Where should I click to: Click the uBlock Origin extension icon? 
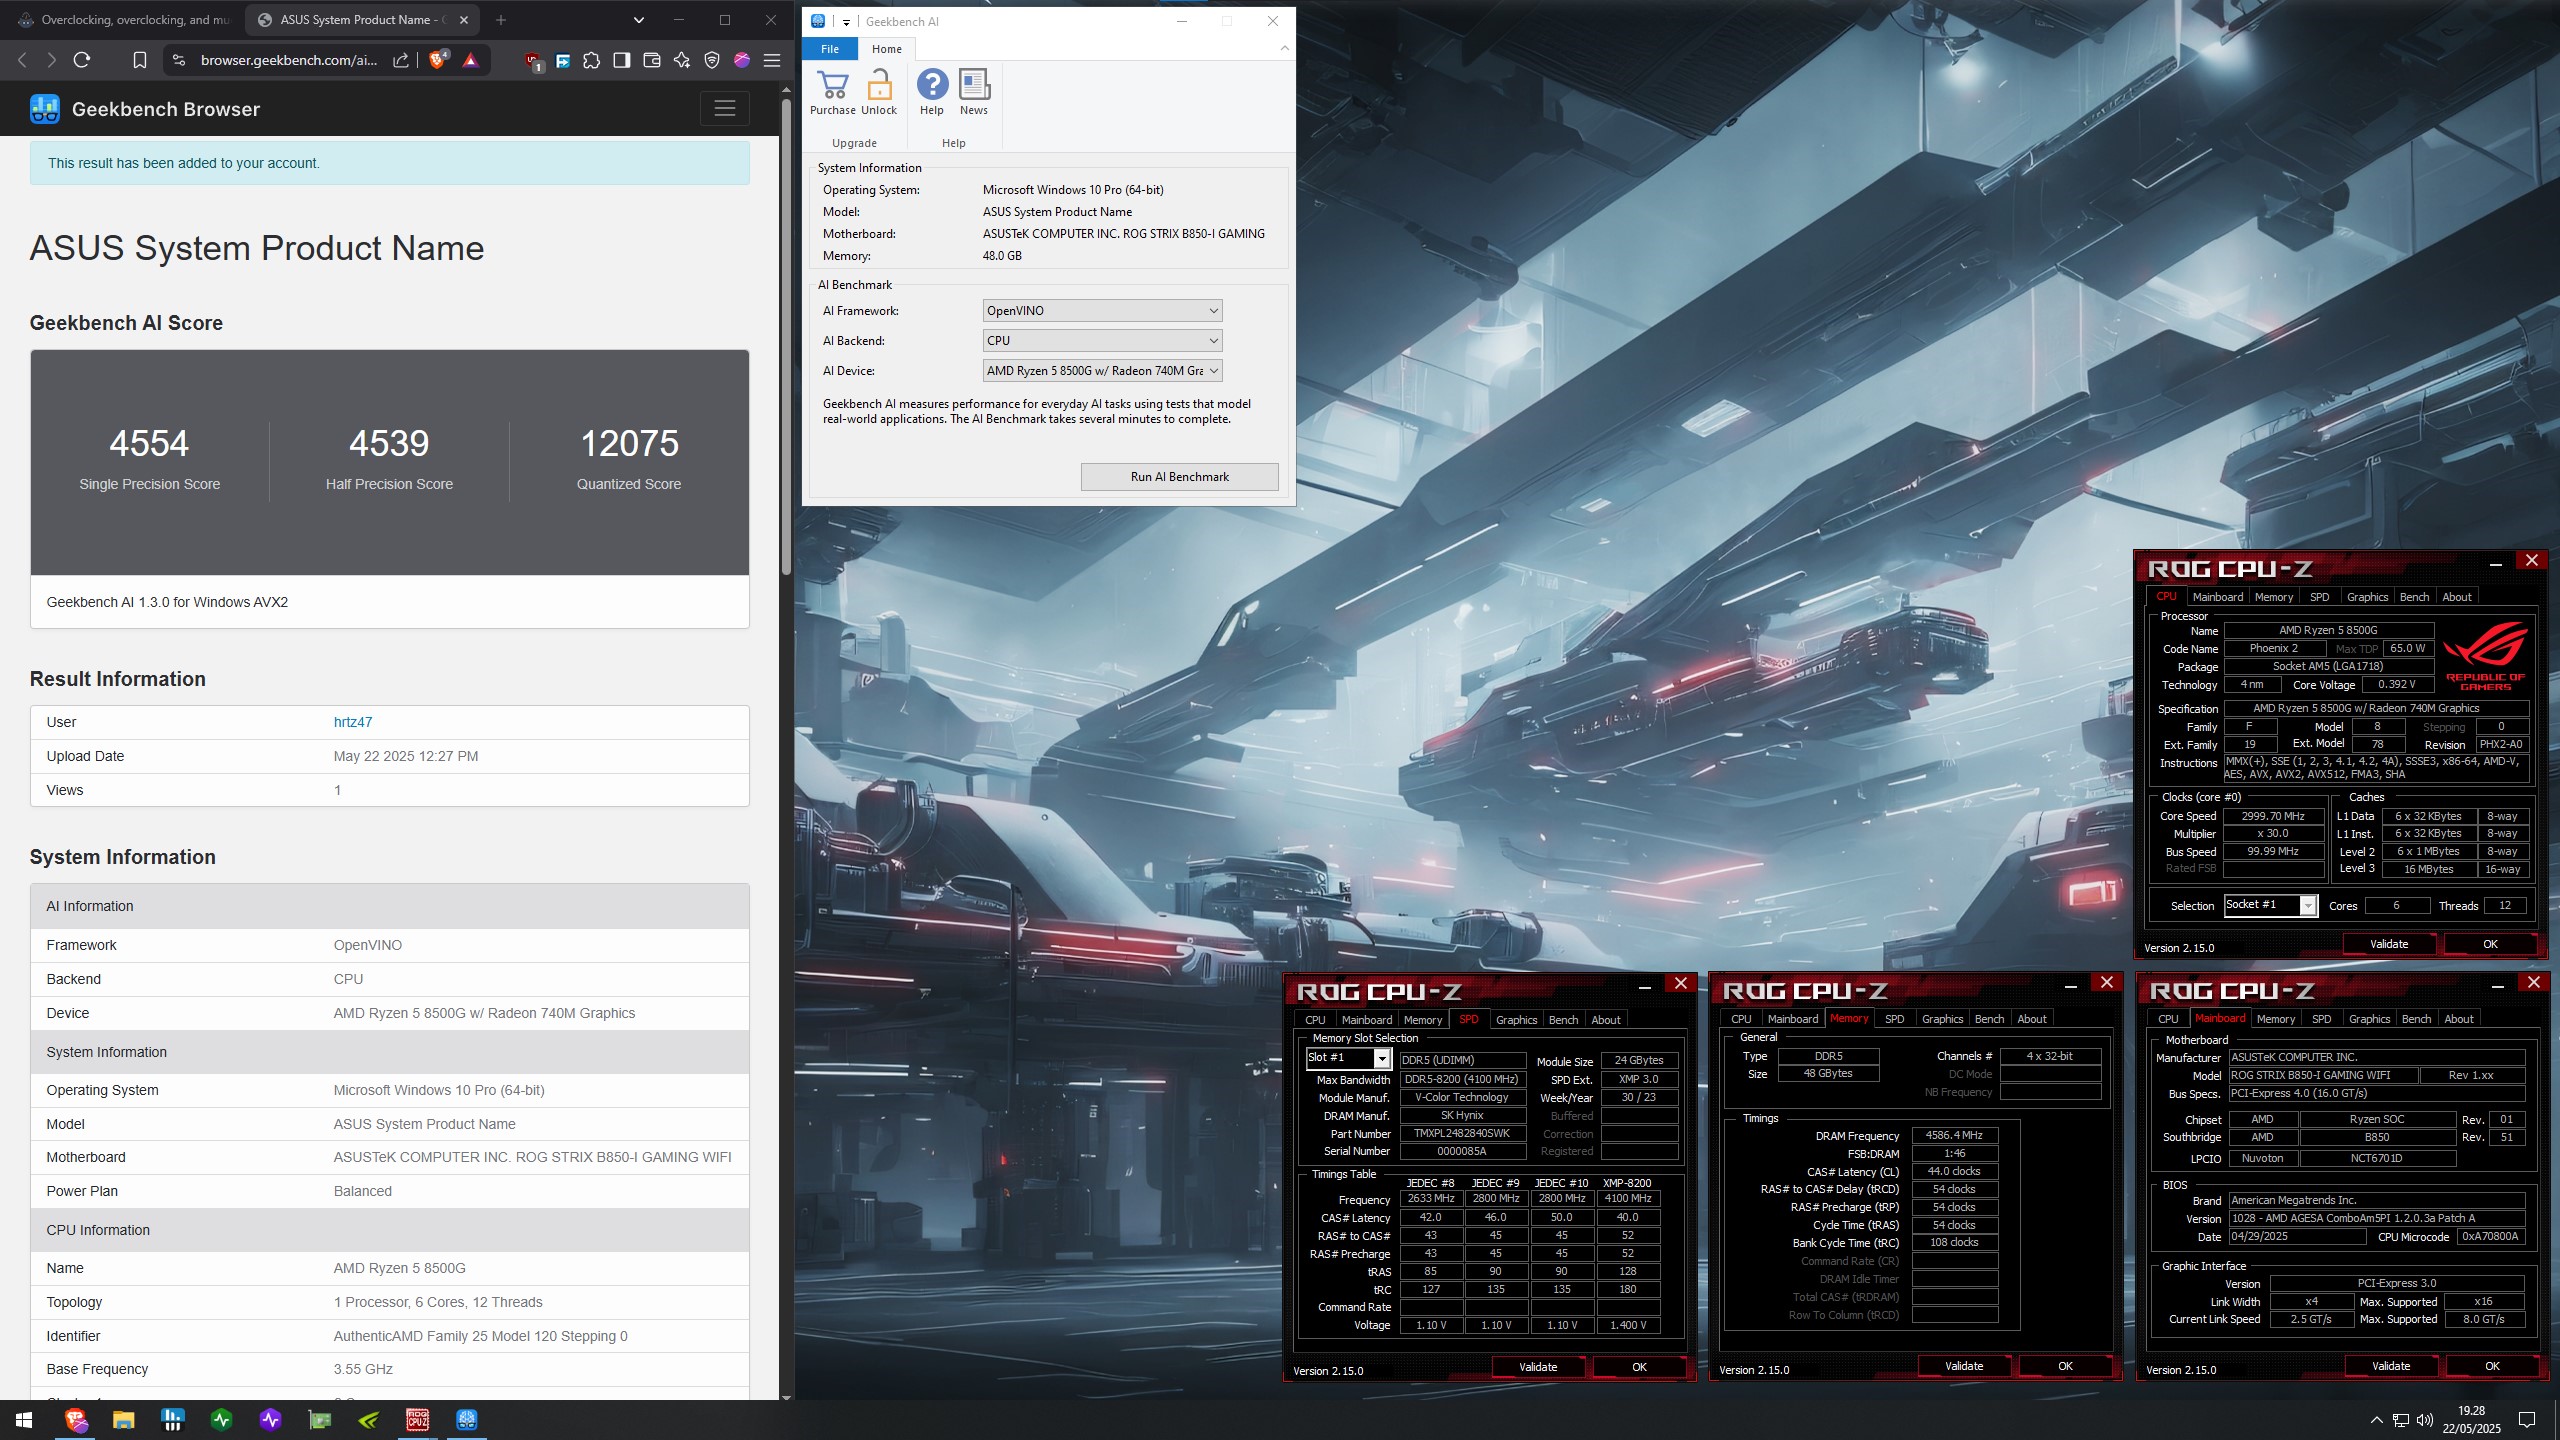pos(533,61)
